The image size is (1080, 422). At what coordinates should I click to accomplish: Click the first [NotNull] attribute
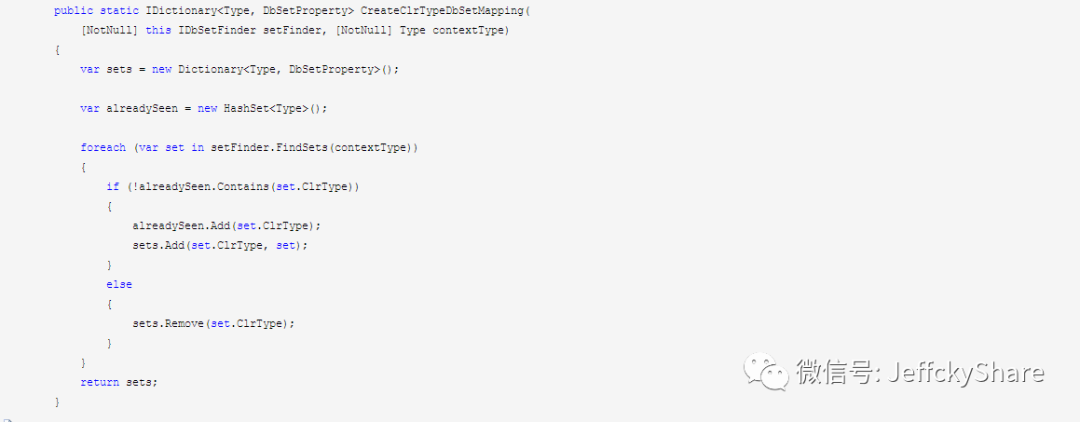coord(109,31)
